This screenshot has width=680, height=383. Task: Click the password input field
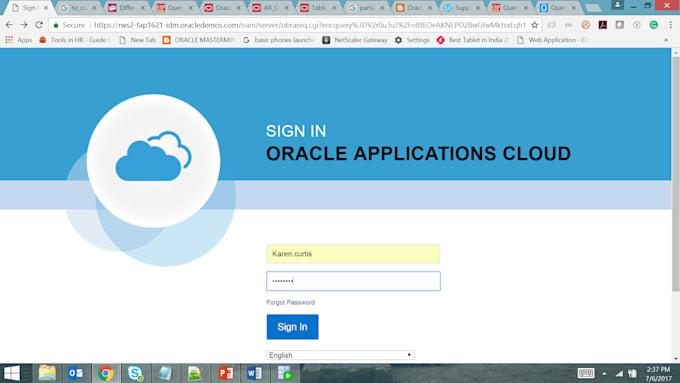point(353,281)
